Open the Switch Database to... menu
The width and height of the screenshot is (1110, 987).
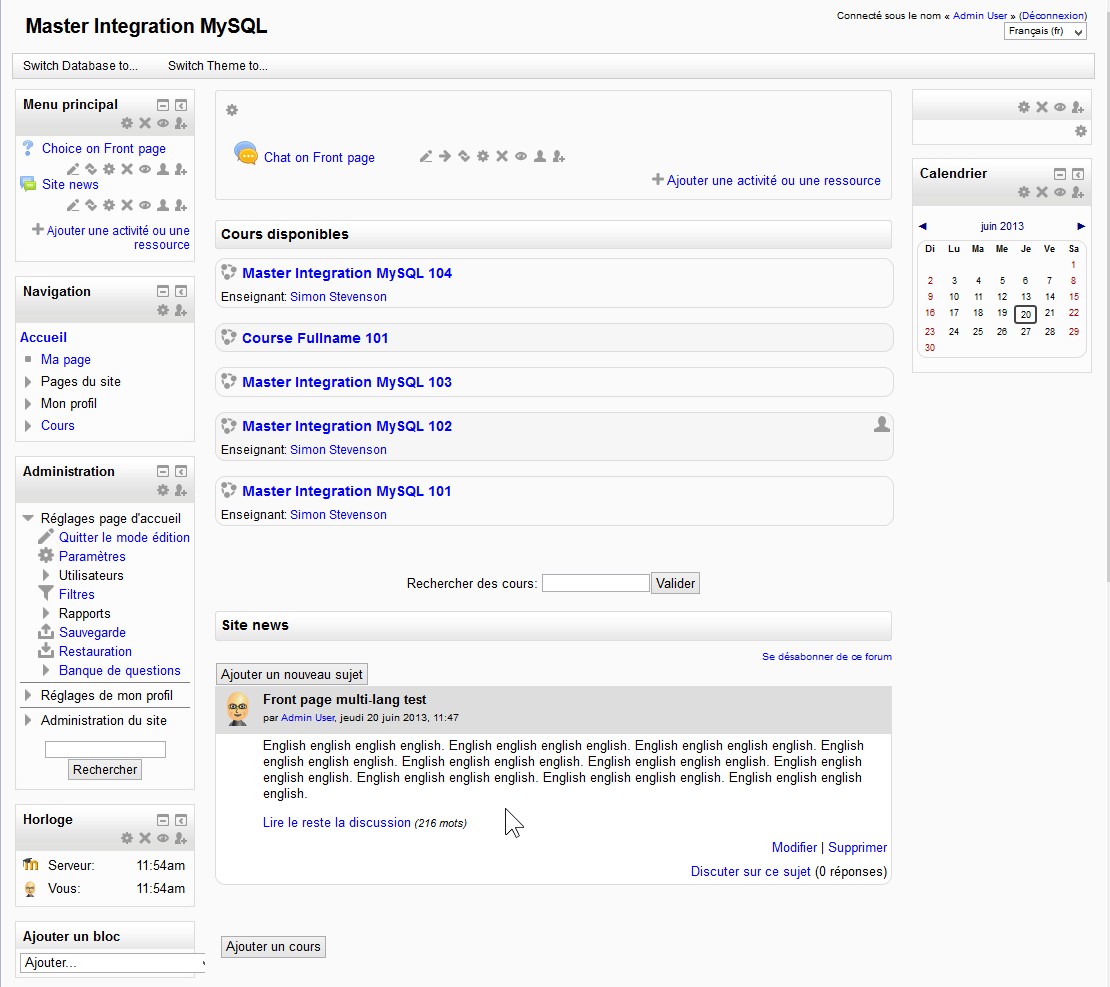(x=80, y=66)
